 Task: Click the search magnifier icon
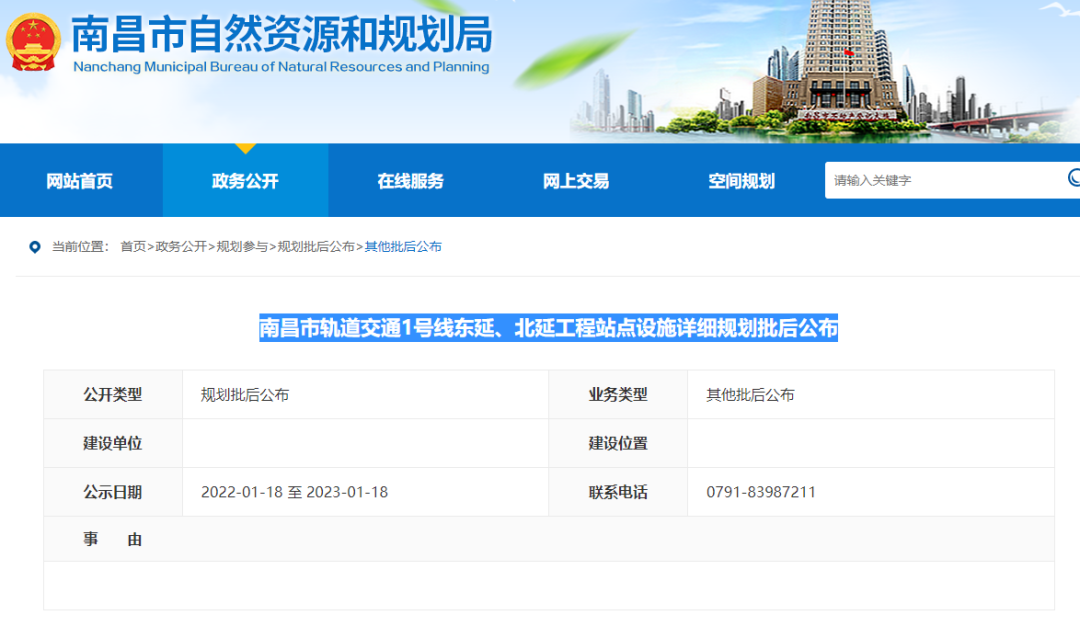coord(1073,179)
